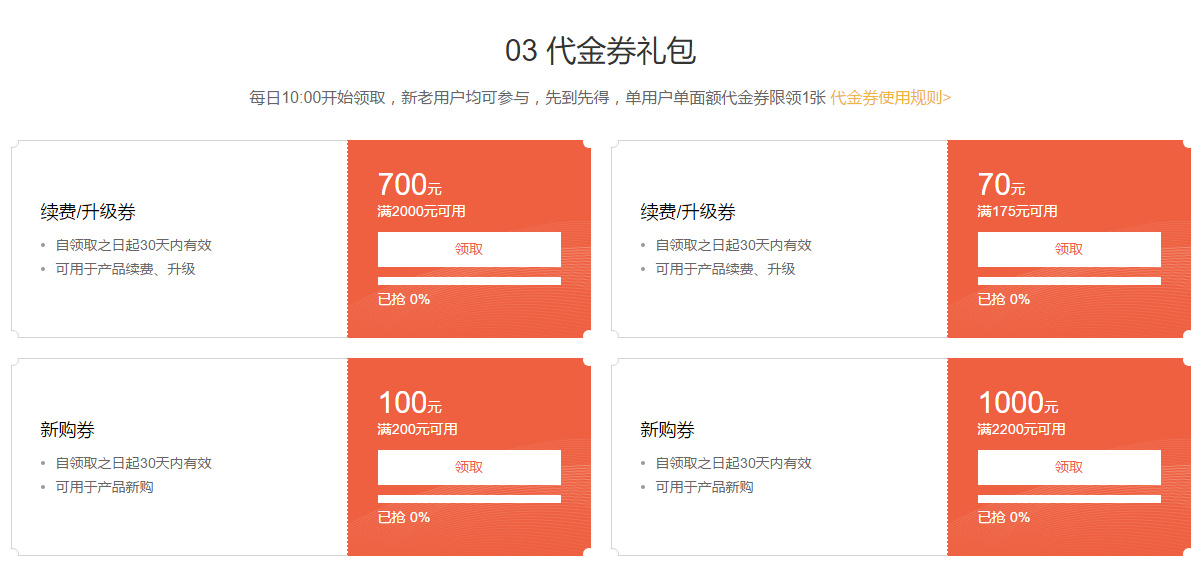Viewport: 1201px width, 565px height.
Task: Click 新购券 title beside the 1000元 coupon
Action: coord(667,430)
